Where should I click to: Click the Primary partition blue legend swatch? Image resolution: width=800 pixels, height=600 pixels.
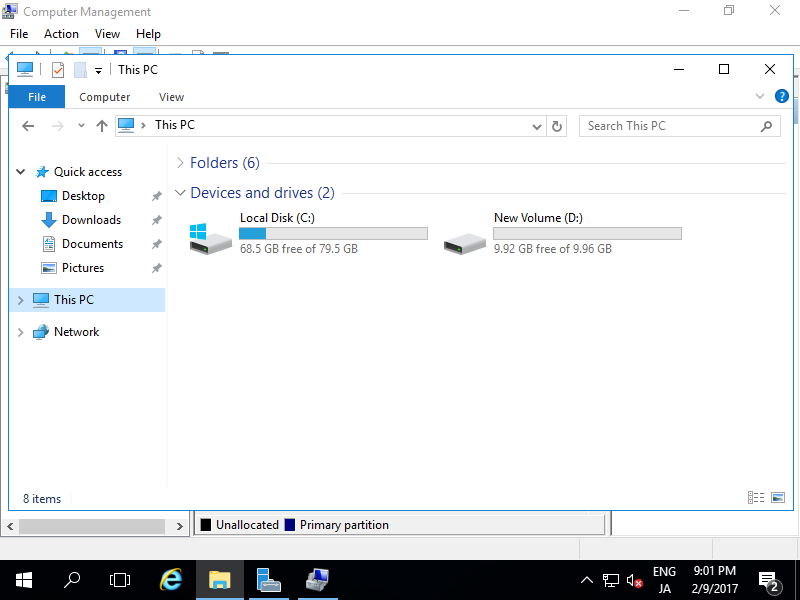[x=289, y=525]
